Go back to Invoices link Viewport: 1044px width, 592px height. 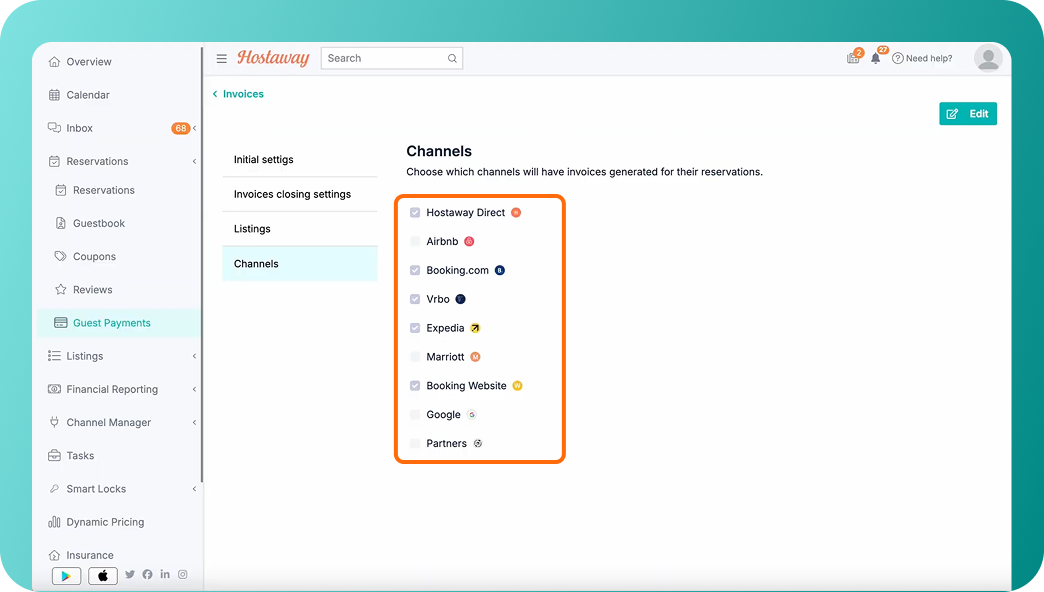(238, 94)
